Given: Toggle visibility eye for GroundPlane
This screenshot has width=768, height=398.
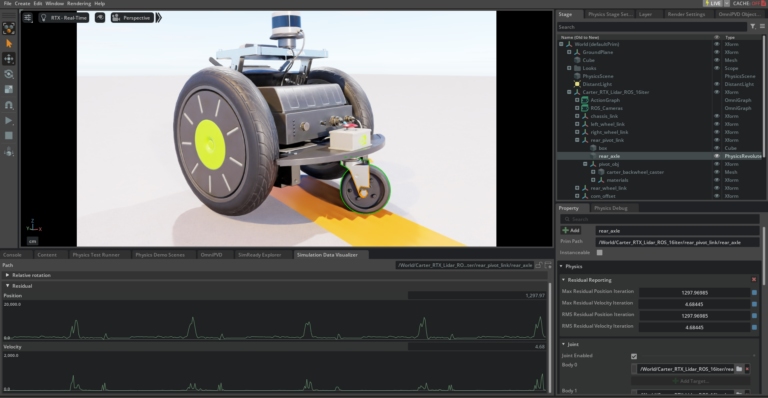Looking at the screenshot, I should [717, 52].
